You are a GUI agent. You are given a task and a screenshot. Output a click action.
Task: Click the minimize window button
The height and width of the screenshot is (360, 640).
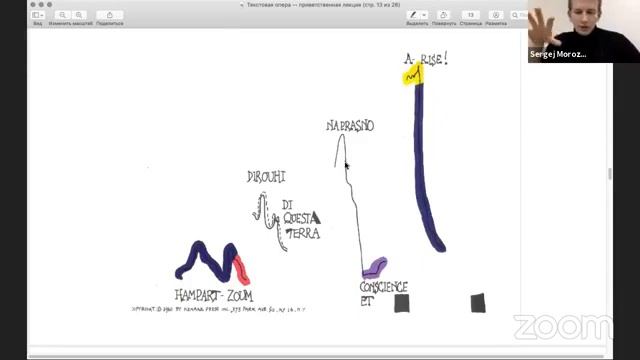tap(41, 4)
